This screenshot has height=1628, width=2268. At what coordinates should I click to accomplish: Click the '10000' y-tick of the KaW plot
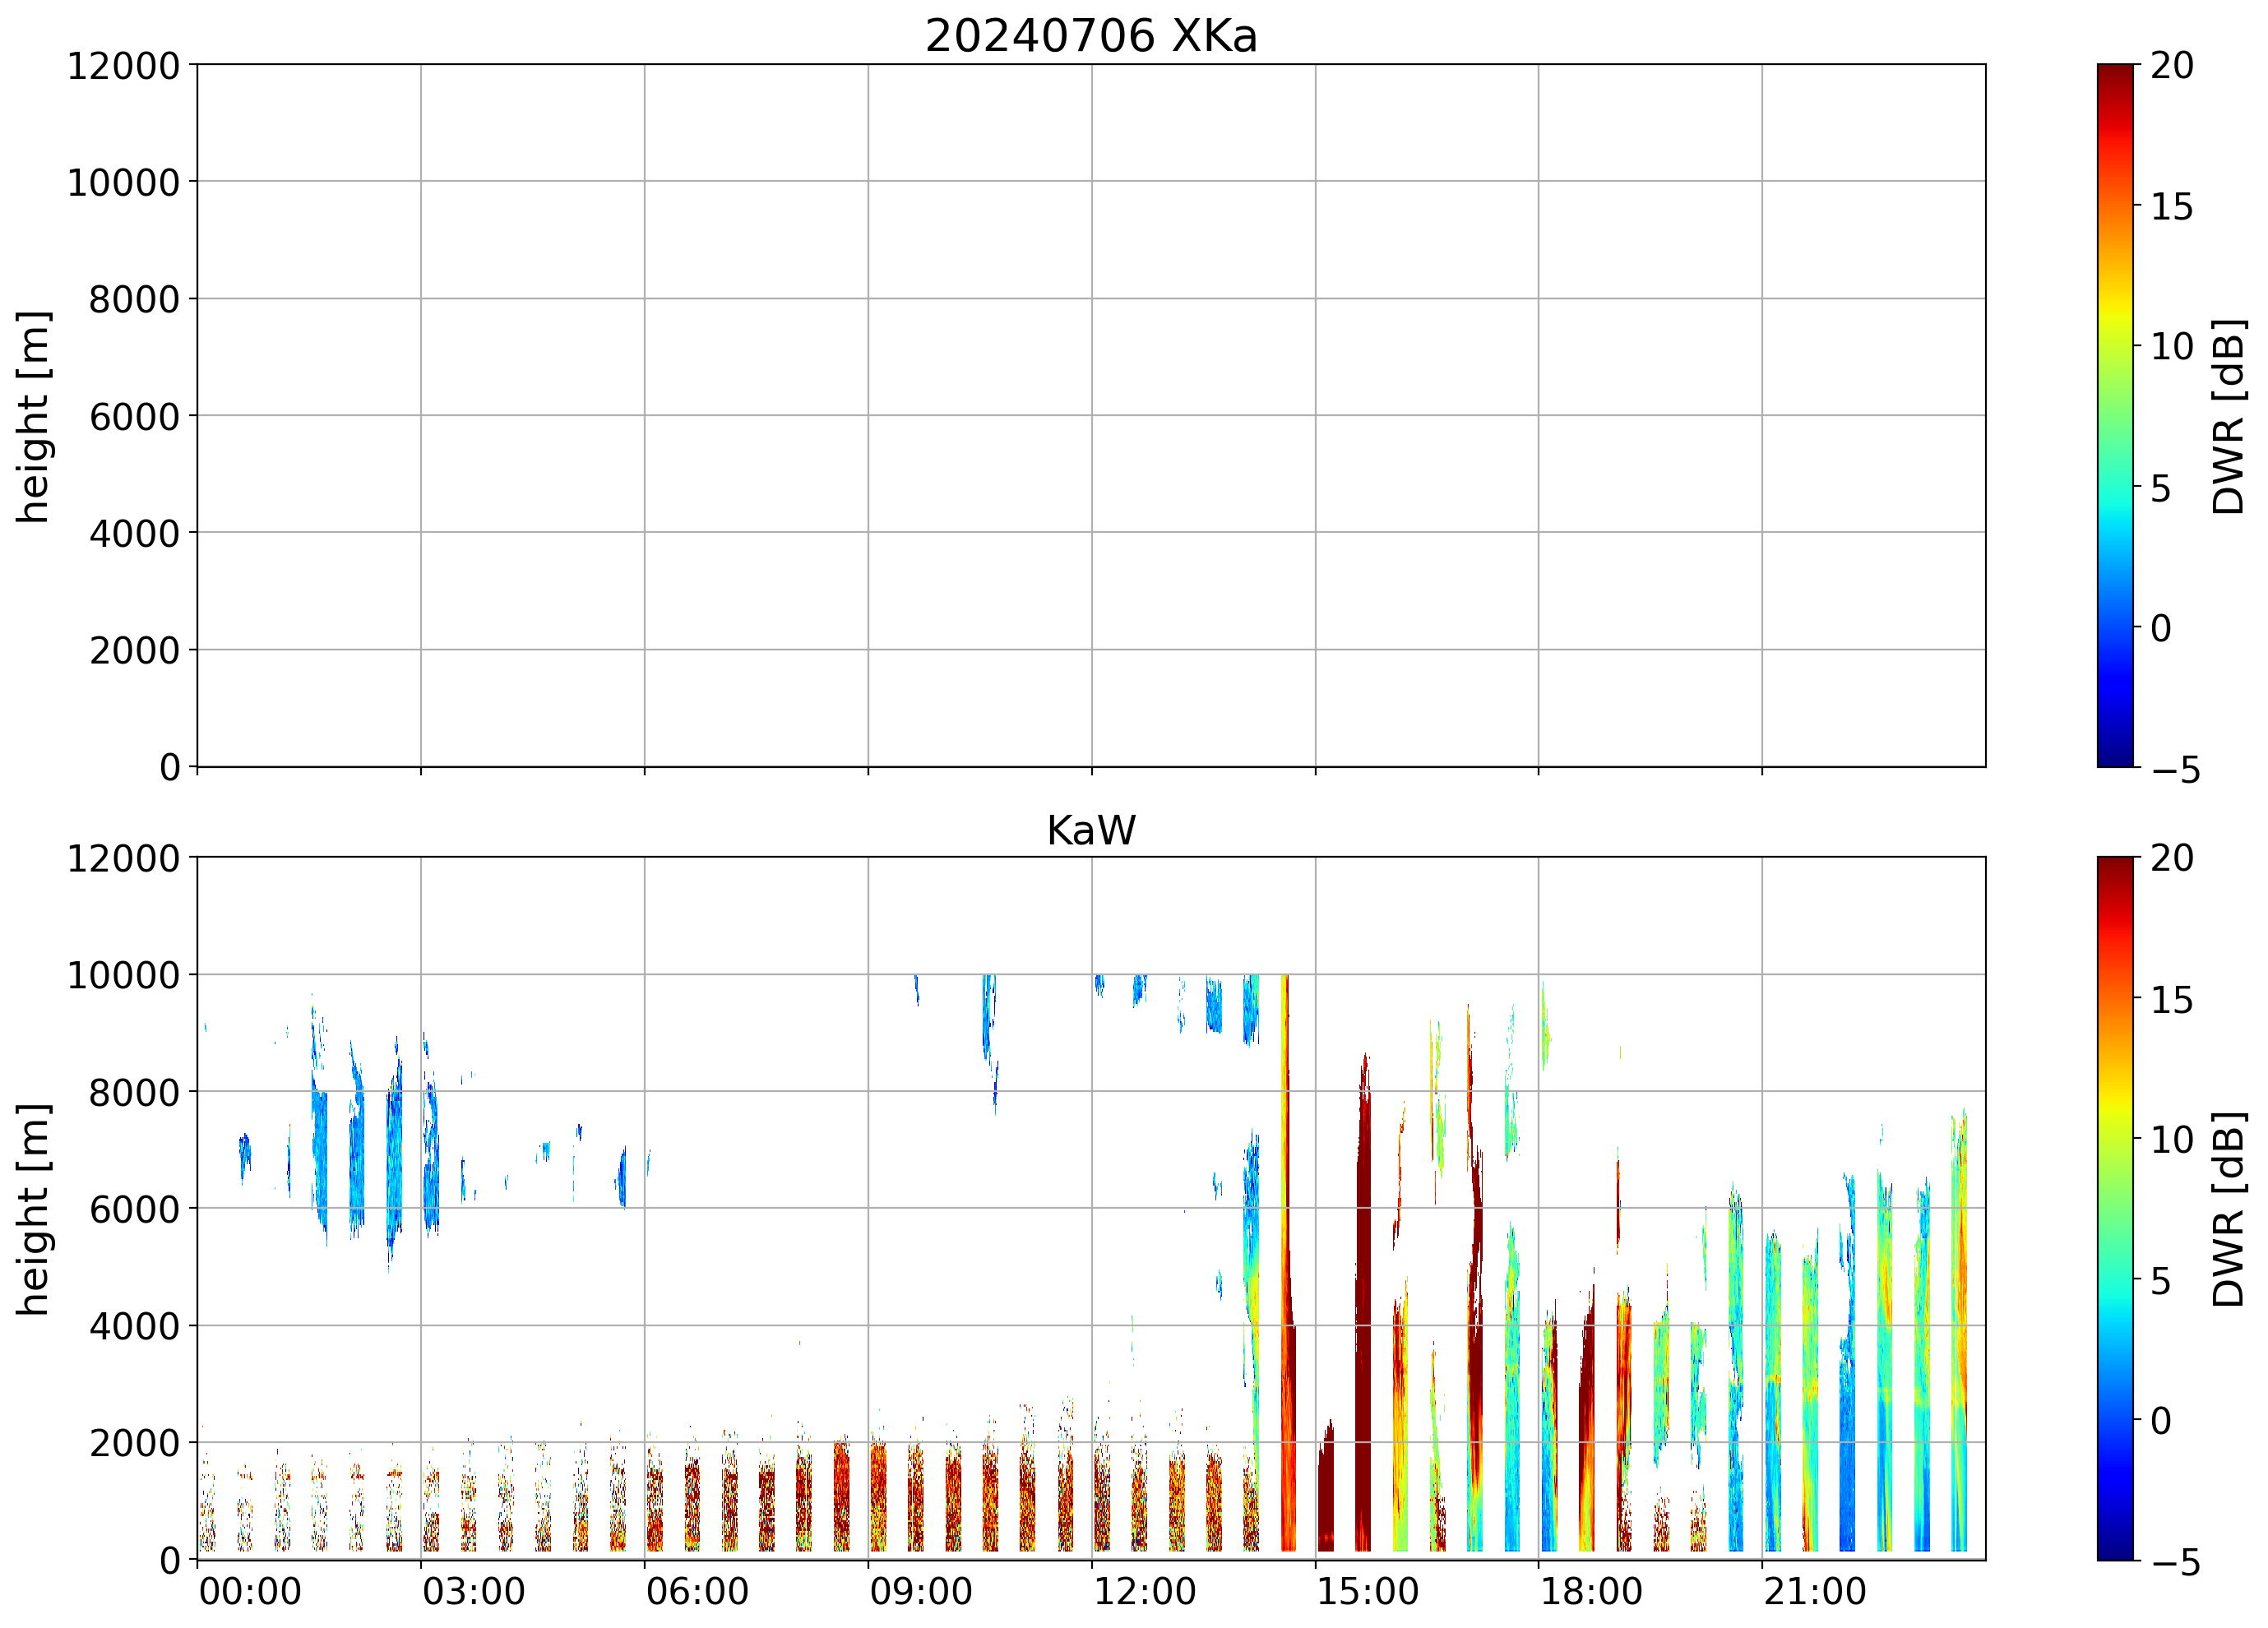click(123, 975)
